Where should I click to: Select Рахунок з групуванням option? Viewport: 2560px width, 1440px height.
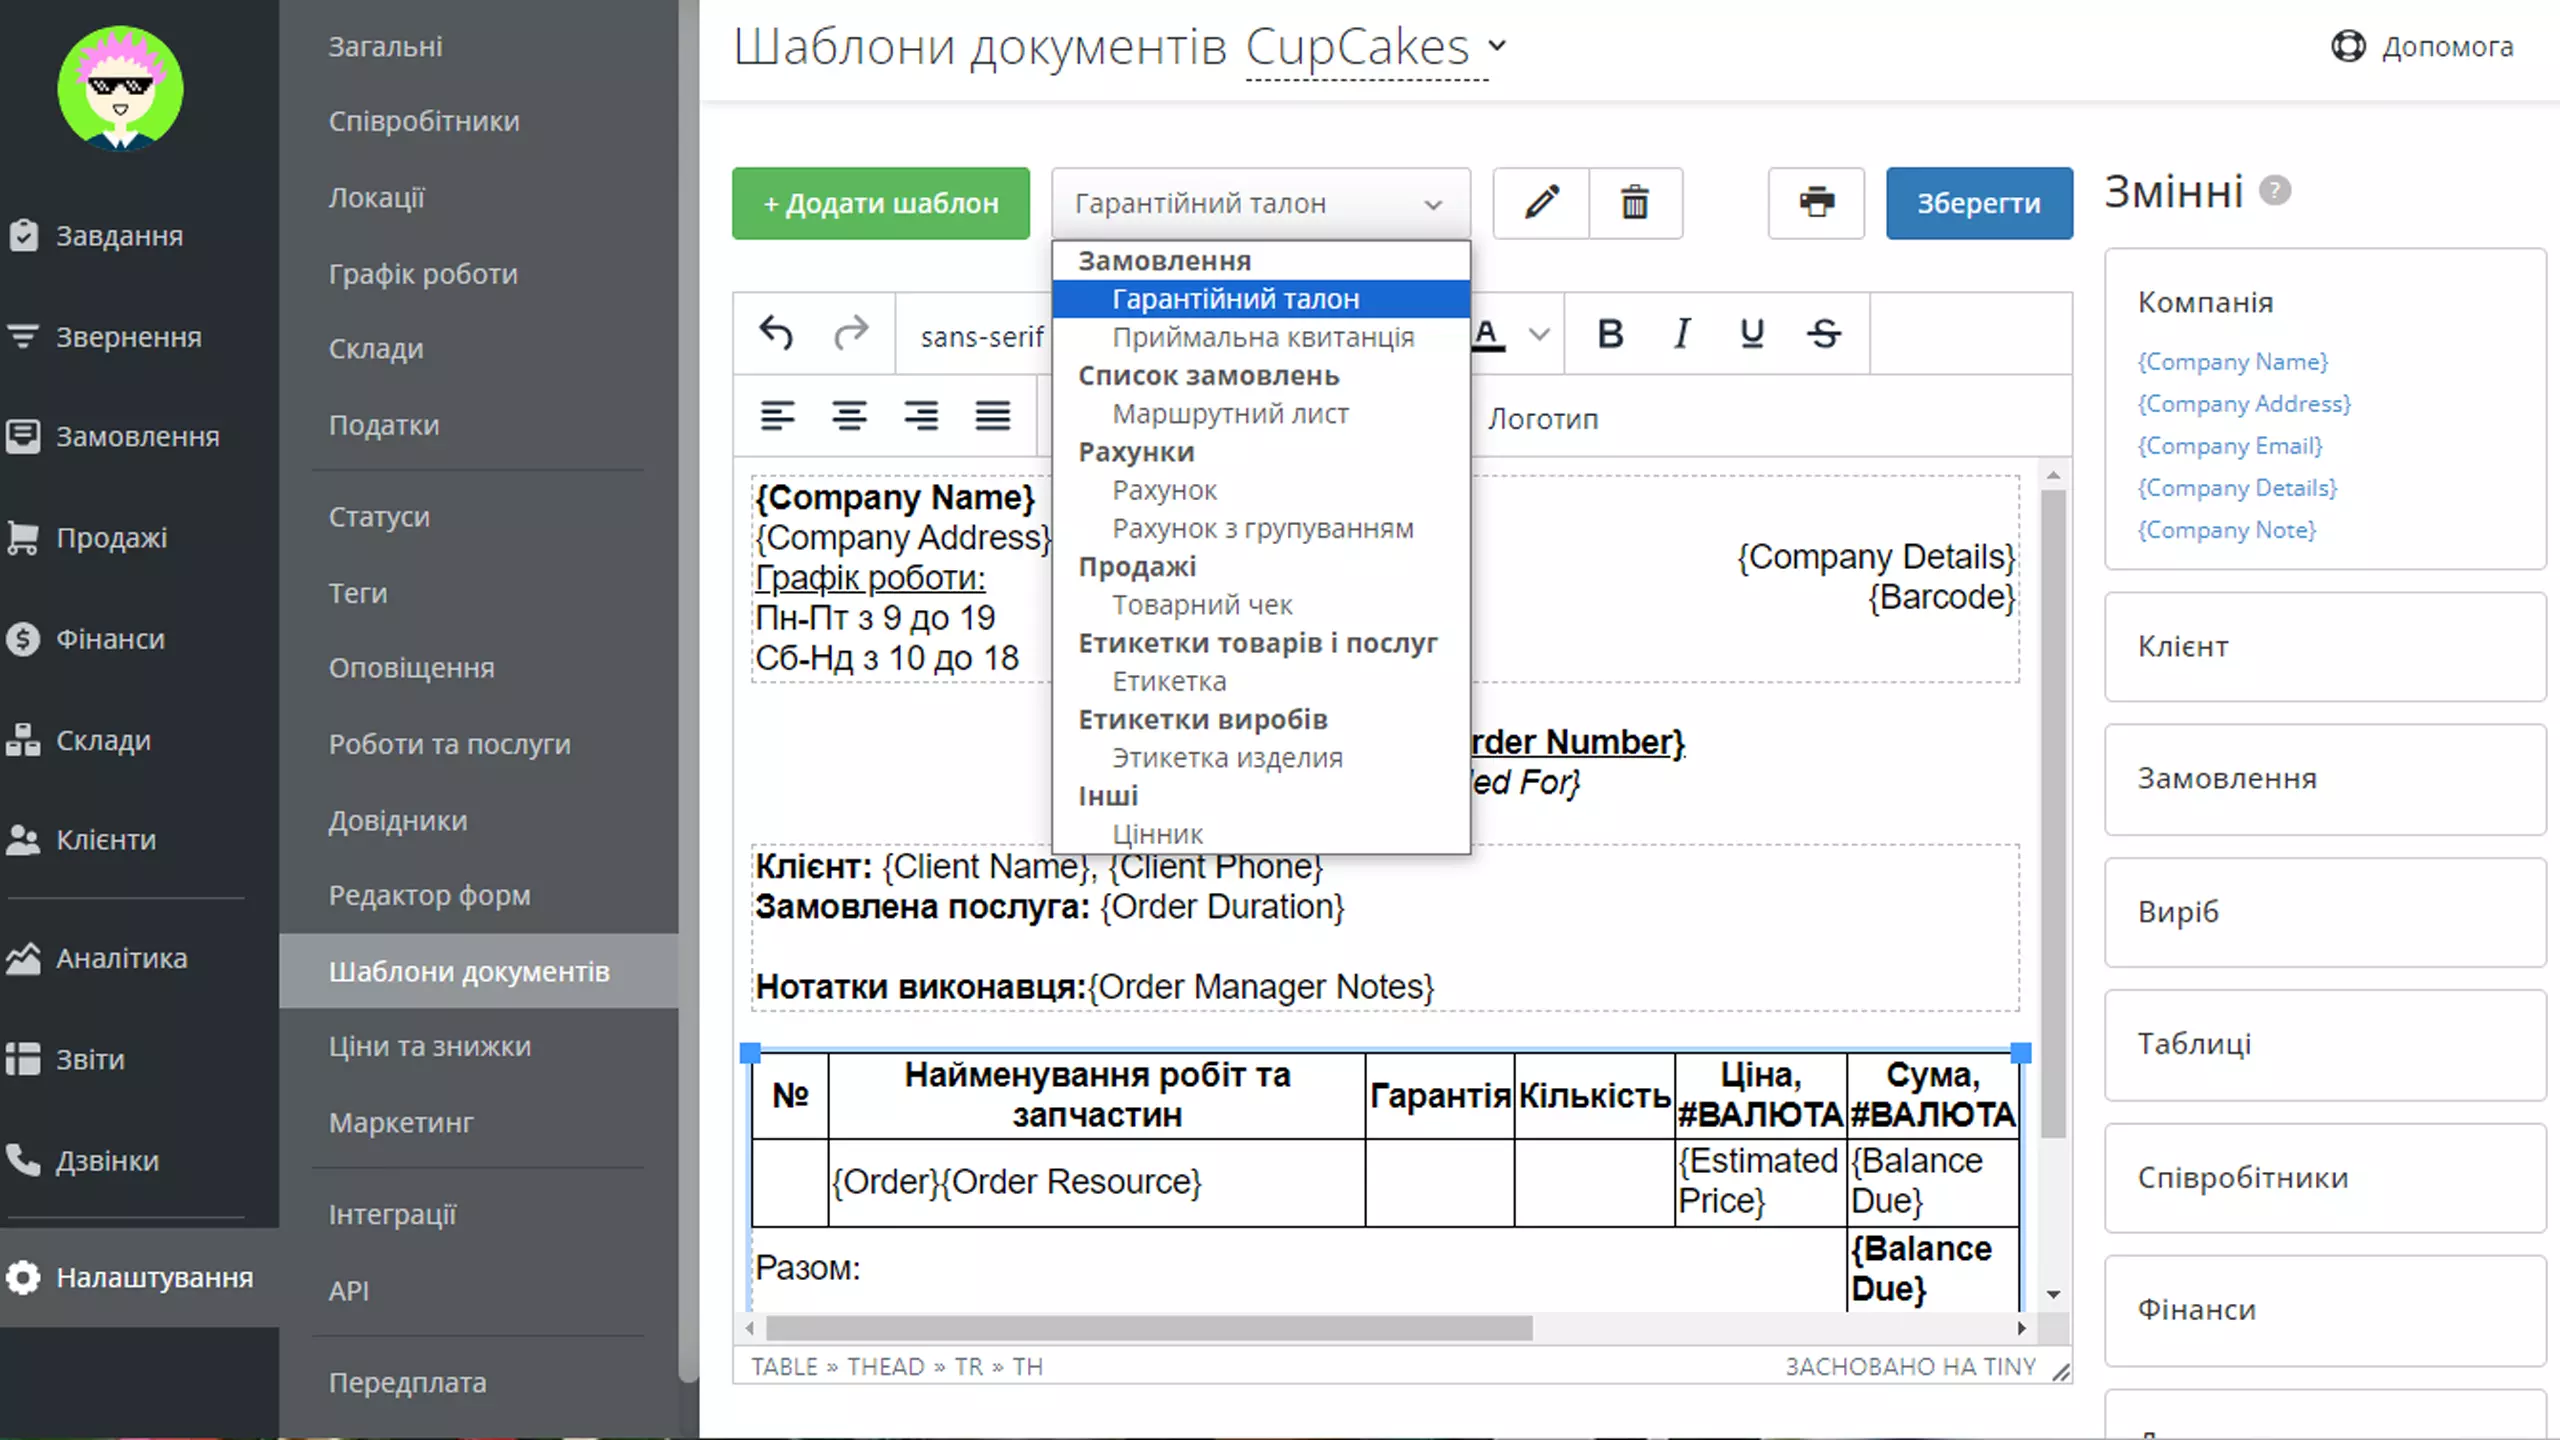click(x=1261, y=528)
